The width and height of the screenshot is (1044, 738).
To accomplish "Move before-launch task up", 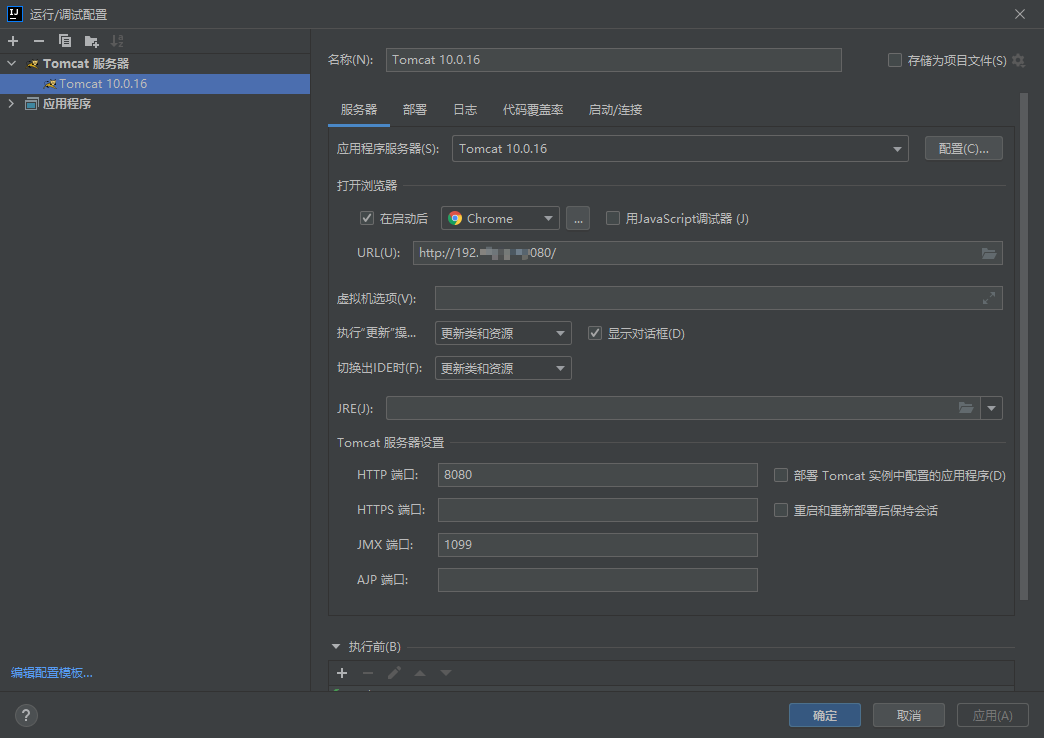I will (420, 673).
